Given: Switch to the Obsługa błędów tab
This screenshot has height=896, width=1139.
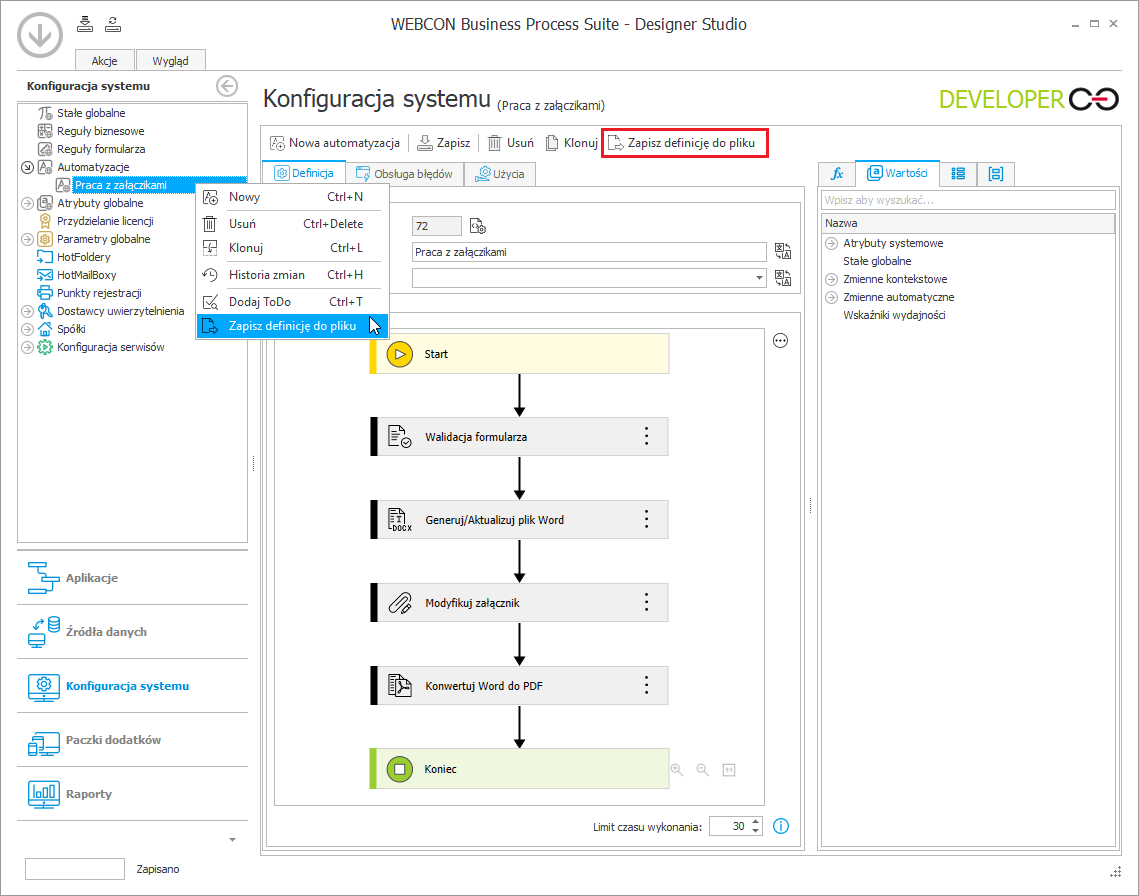Looking at the screenshot, I should (404, 174).
